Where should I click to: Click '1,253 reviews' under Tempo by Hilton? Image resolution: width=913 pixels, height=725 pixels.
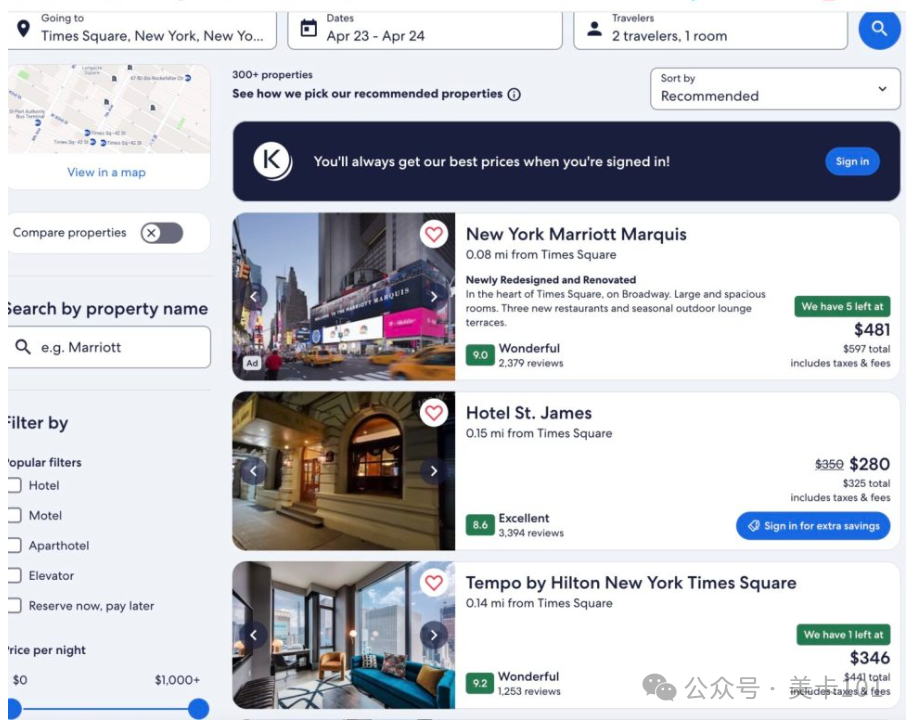(x=529, y=691)
